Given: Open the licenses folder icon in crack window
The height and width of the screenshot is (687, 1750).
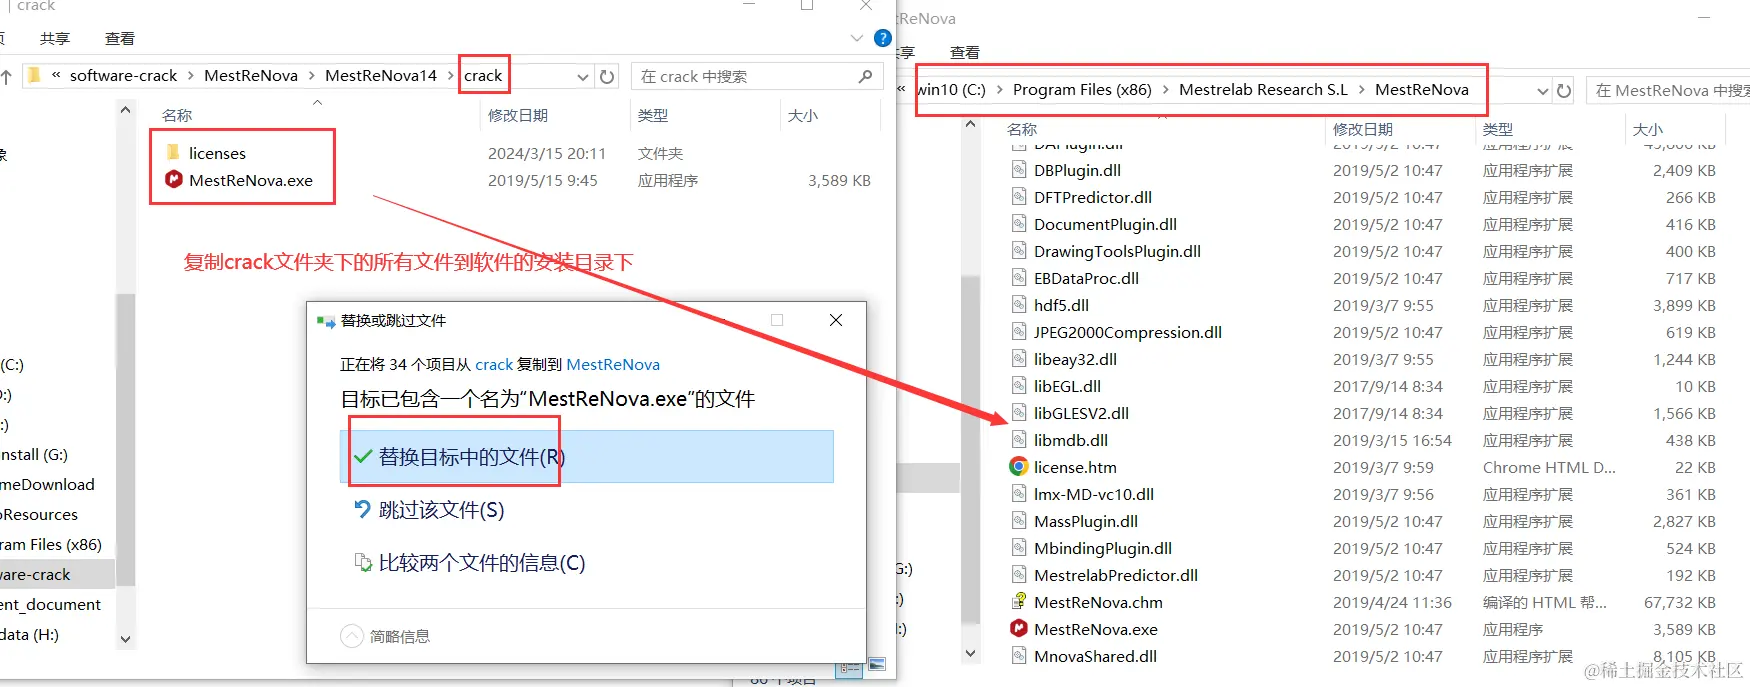Looking at the screenshot, I should (x=173, y=152).
